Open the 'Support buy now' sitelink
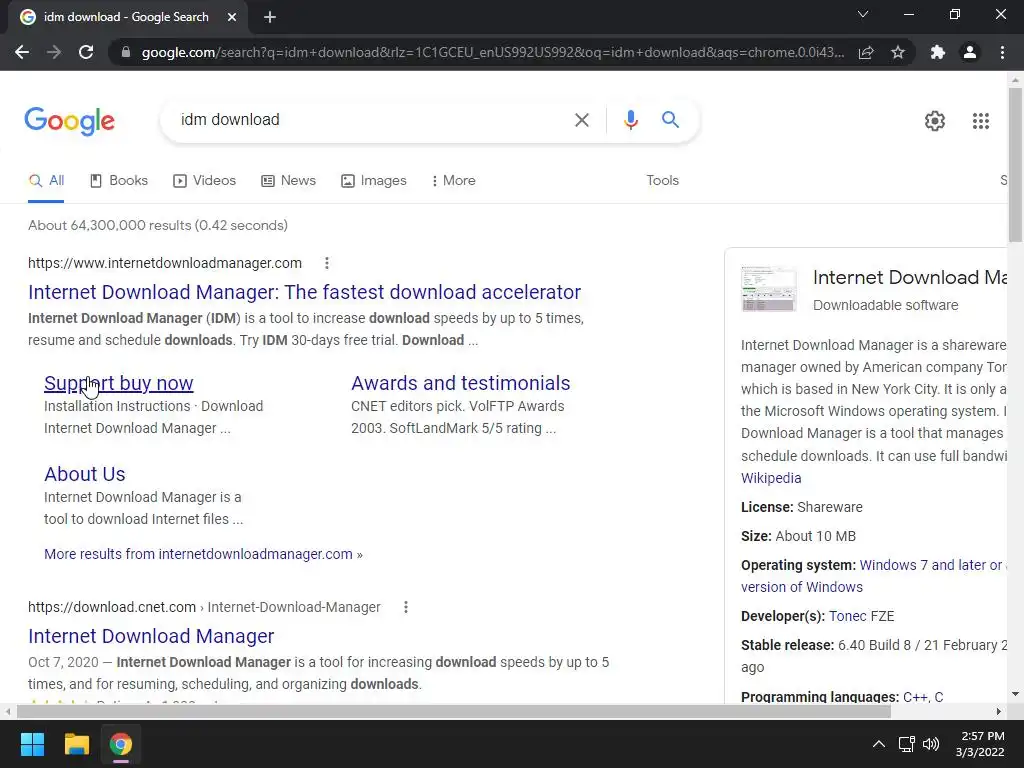 (118, 383)
